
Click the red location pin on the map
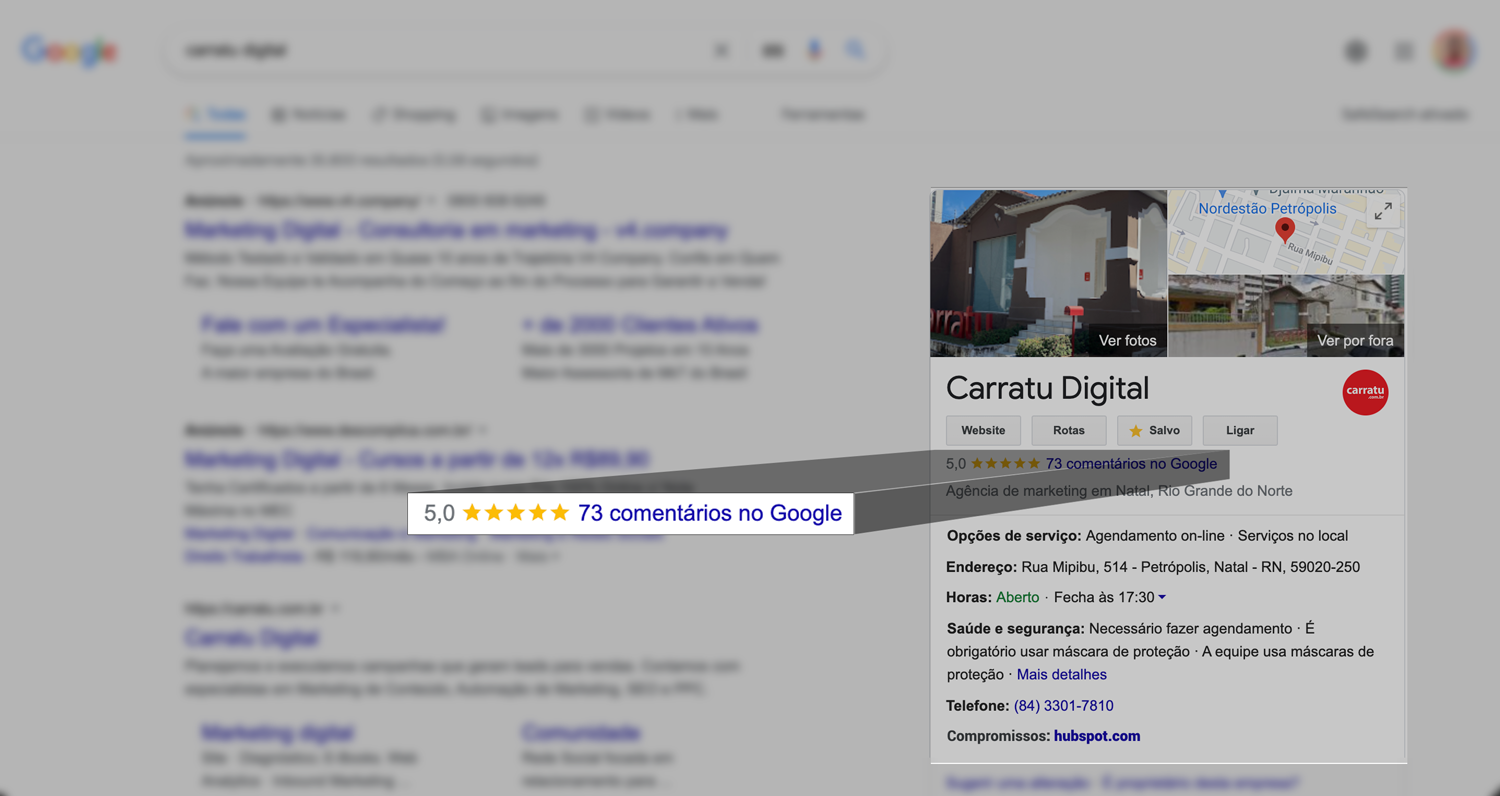(1285, 231)
